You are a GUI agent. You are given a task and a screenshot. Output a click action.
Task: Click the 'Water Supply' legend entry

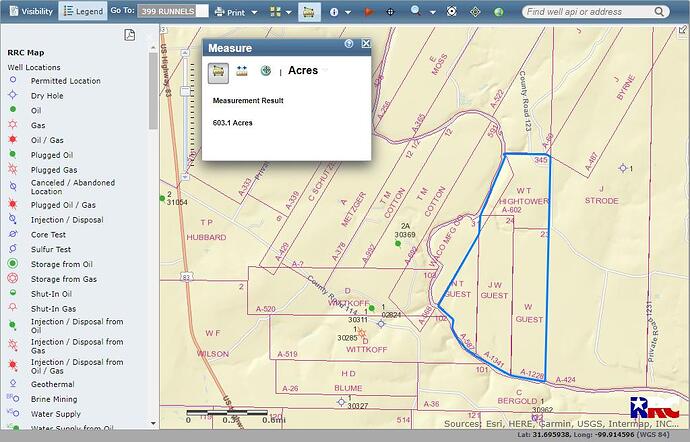(x=55, y=414)
